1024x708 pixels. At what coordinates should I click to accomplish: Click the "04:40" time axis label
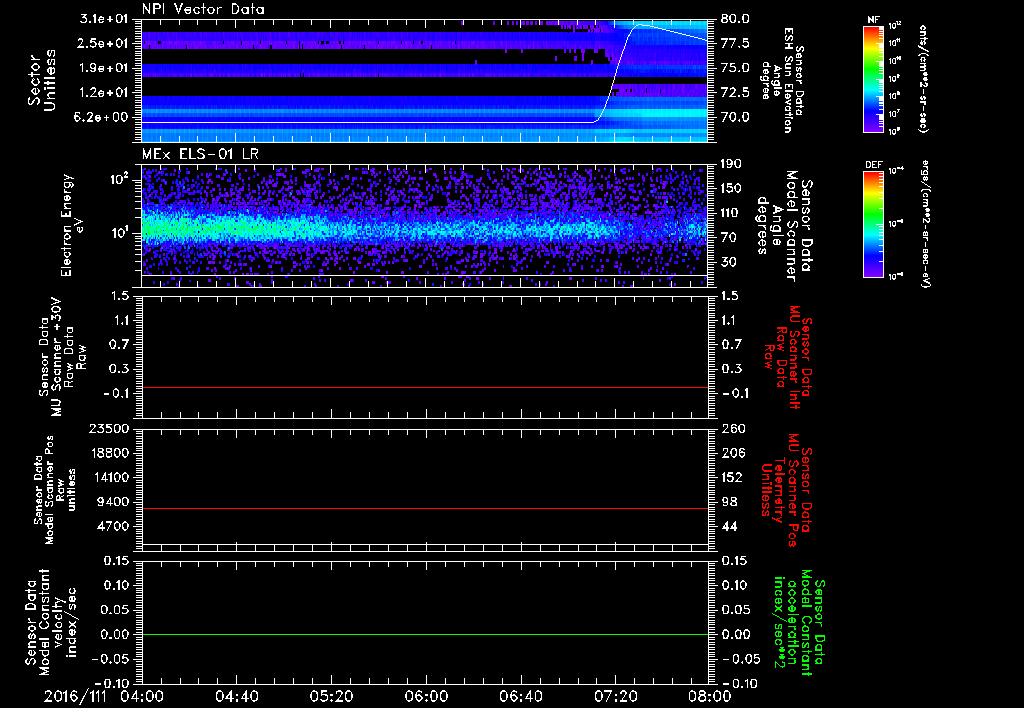coord(236,696)
